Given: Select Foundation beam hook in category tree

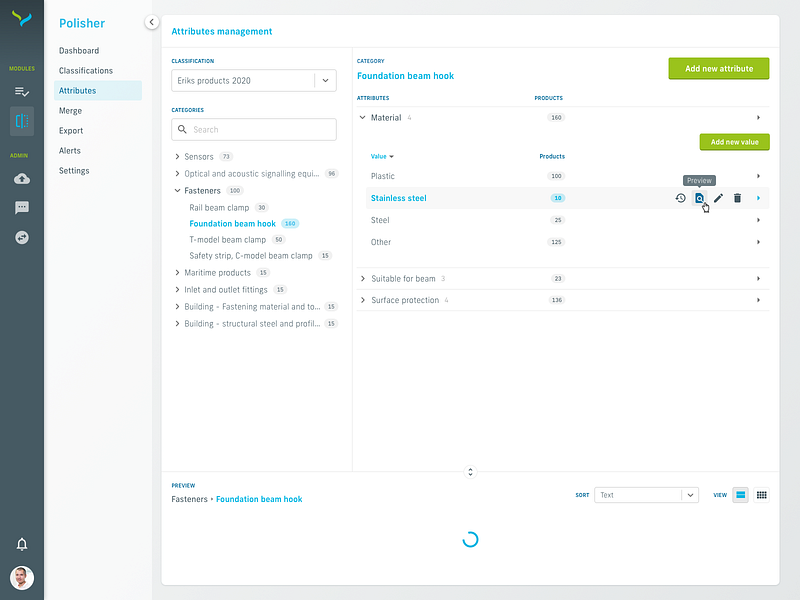Looking at the screenshot, I should 232,223.
